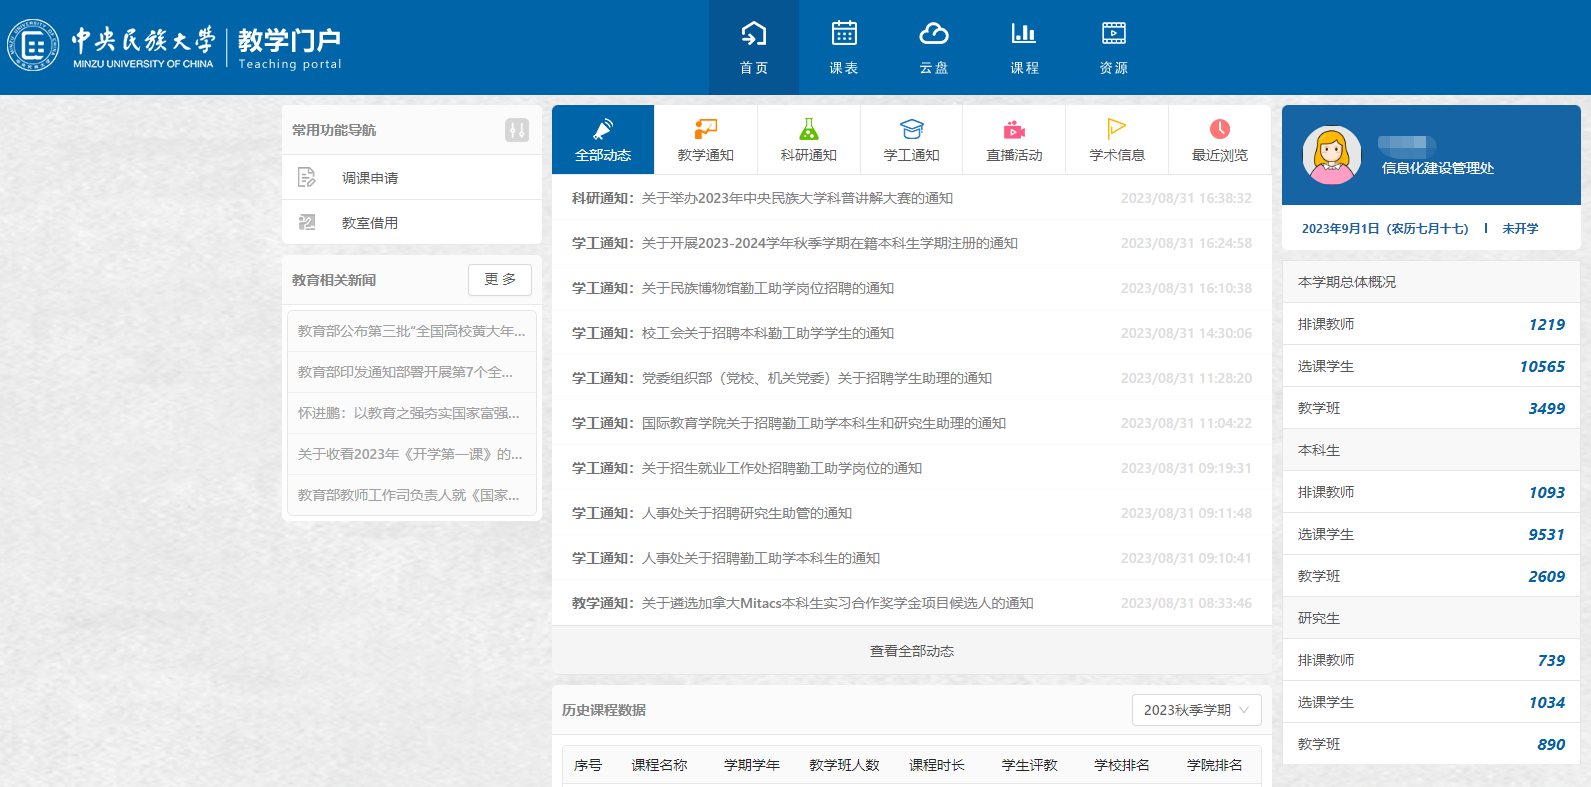Click the 教学门户 Teaching portal title
Screen dimensions: 1591x787
pos(290,48)
